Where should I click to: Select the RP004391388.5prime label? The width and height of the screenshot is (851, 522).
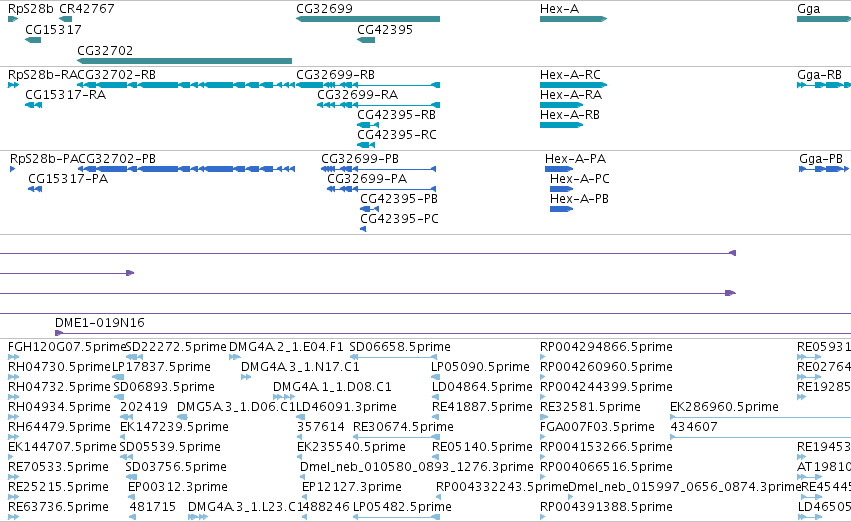[x=606, y=507]
